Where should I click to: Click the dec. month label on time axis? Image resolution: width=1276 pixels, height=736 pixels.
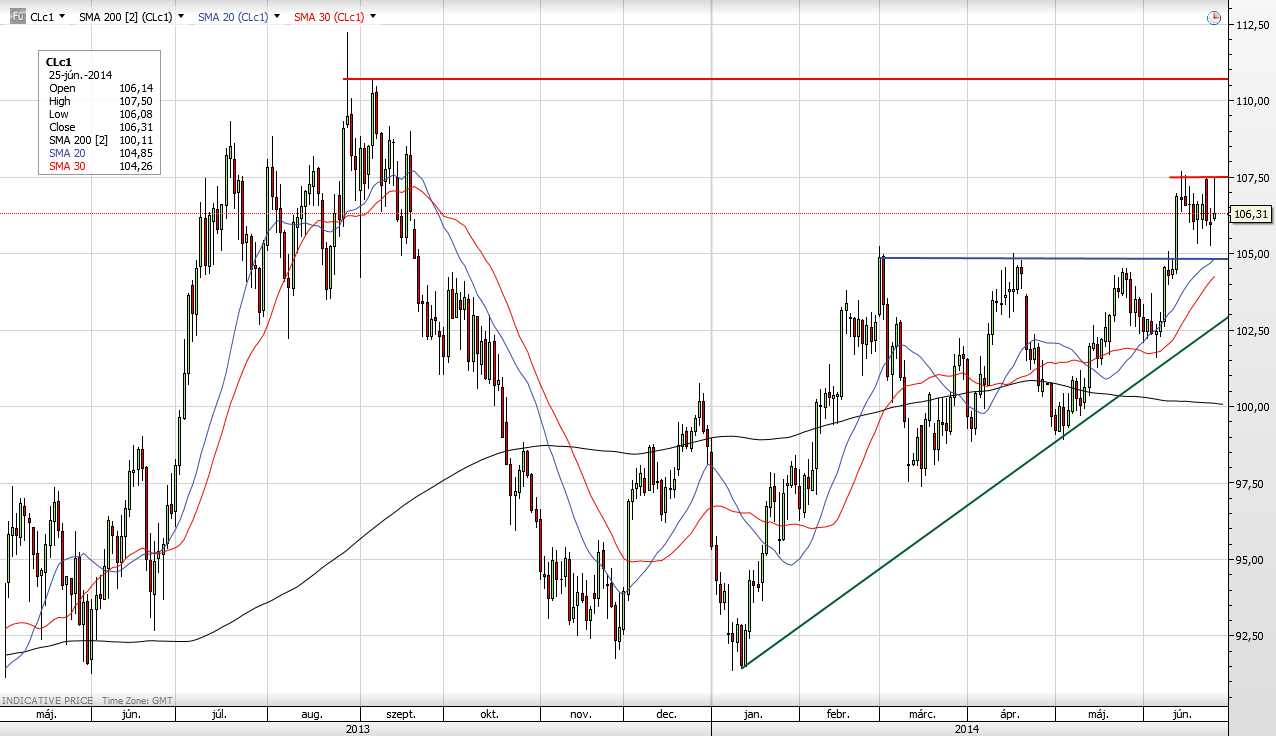pos(667,715)
